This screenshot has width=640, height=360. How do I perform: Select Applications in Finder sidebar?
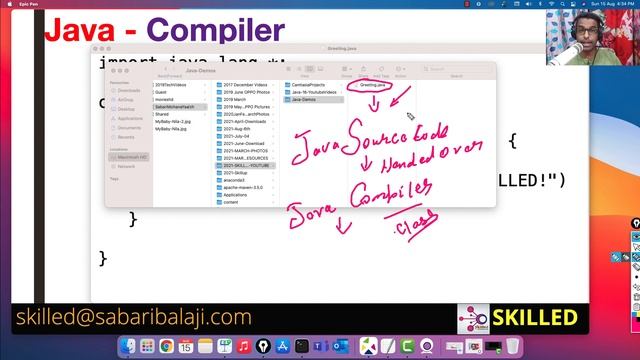pyautogui.click(x=130, y=118)
